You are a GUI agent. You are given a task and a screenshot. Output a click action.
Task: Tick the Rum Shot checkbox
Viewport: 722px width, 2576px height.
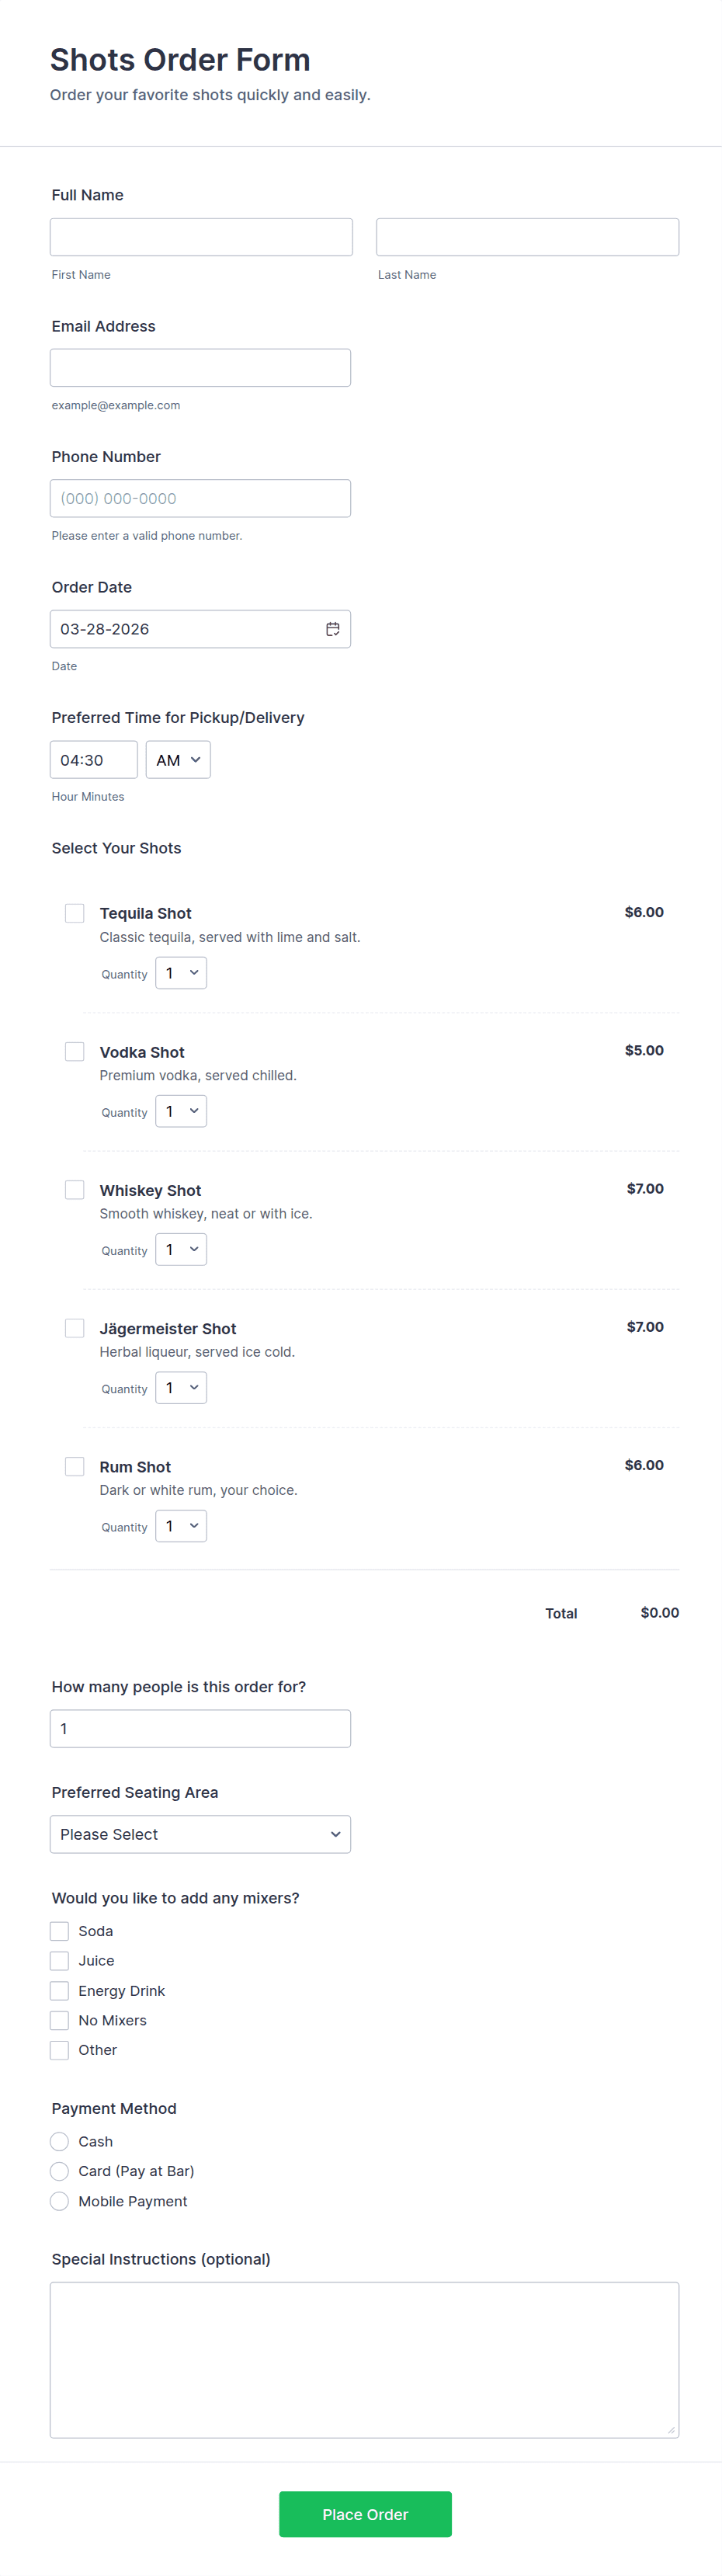75,1466
